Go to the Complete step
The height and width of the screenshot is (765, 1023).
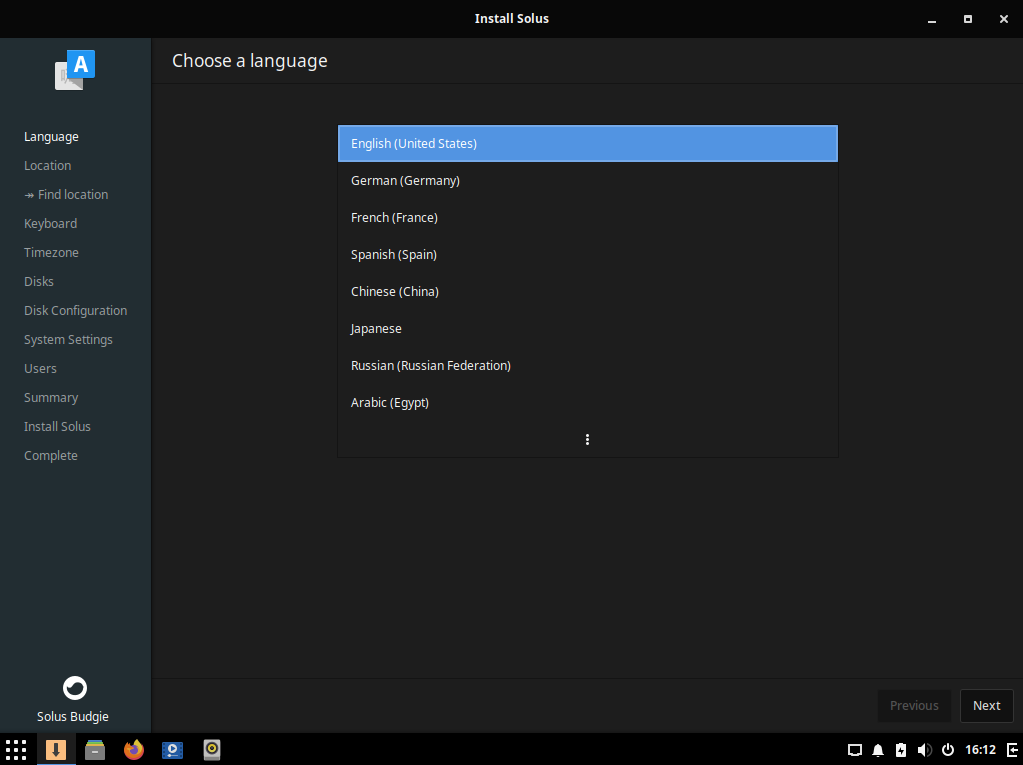[x=51, y=456]
